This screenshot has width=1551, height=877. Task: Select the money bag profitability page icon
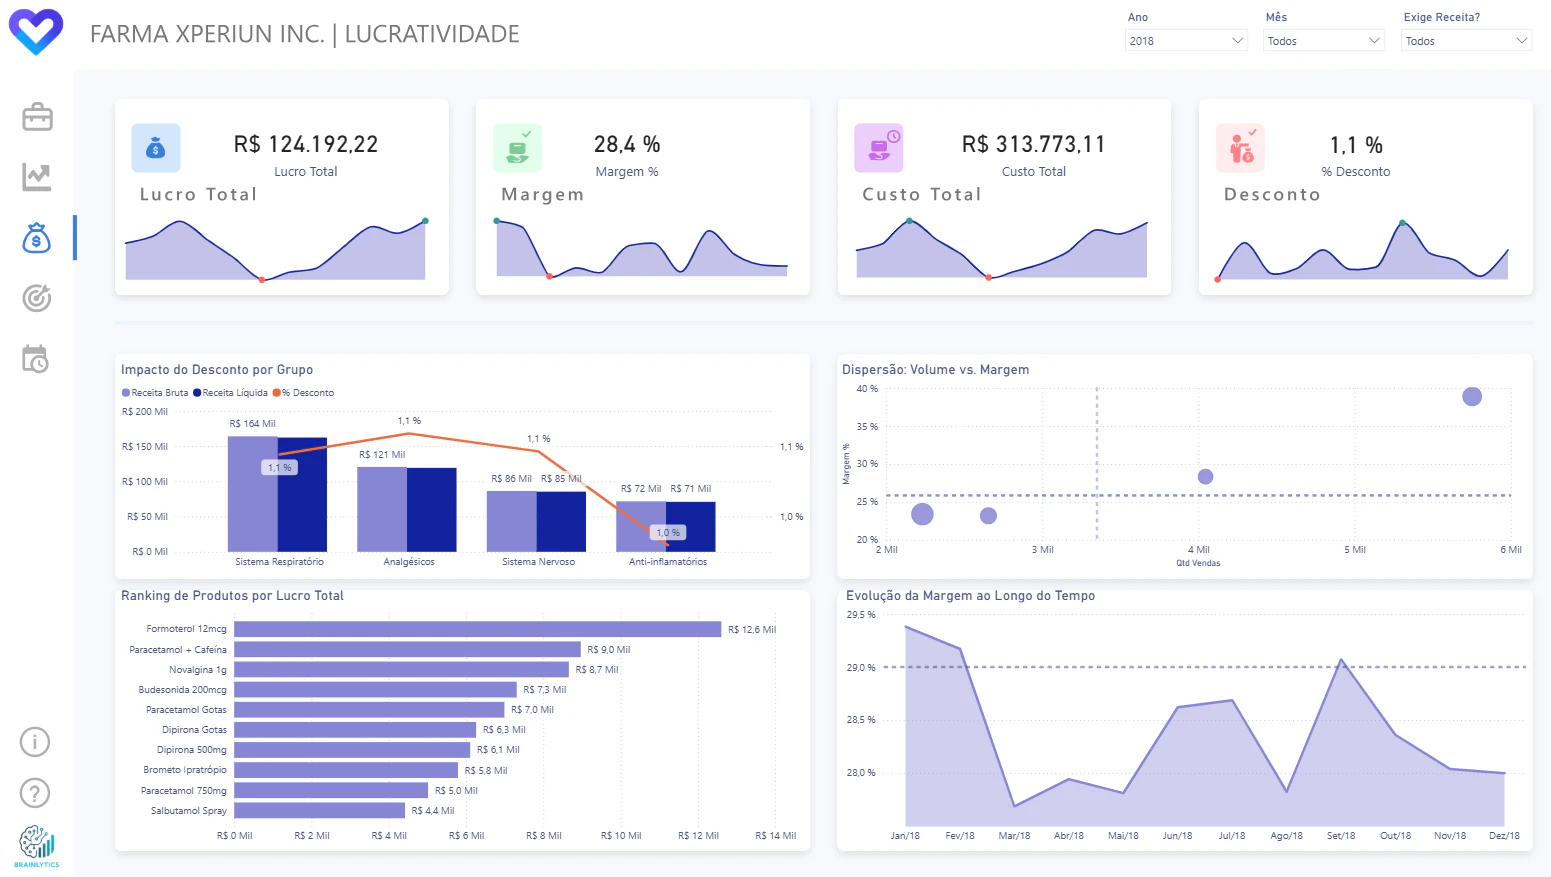[x=37, y=238]
